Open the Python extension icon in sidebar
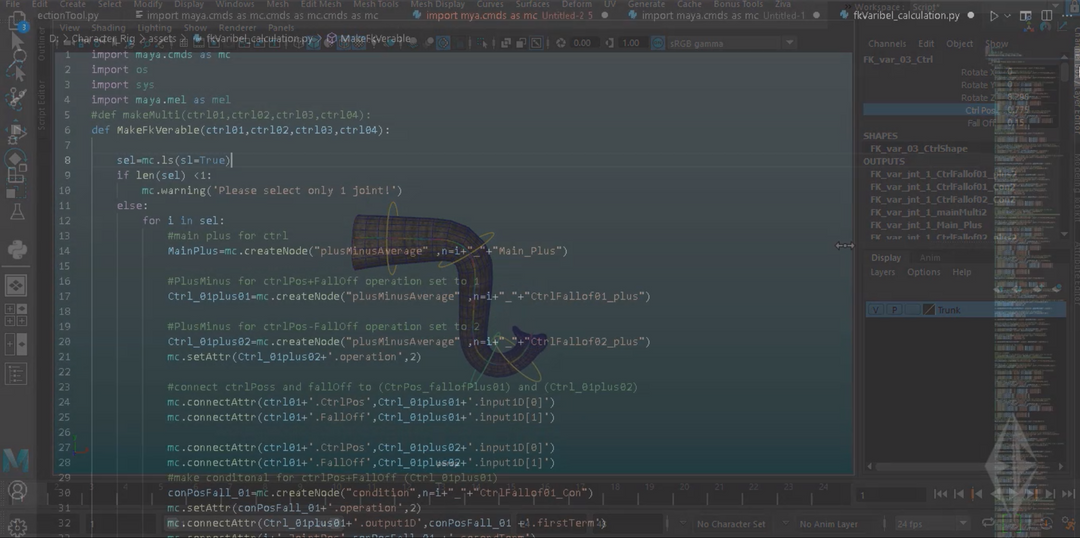Screen dimensions: 1080x538 pos(17,249)
